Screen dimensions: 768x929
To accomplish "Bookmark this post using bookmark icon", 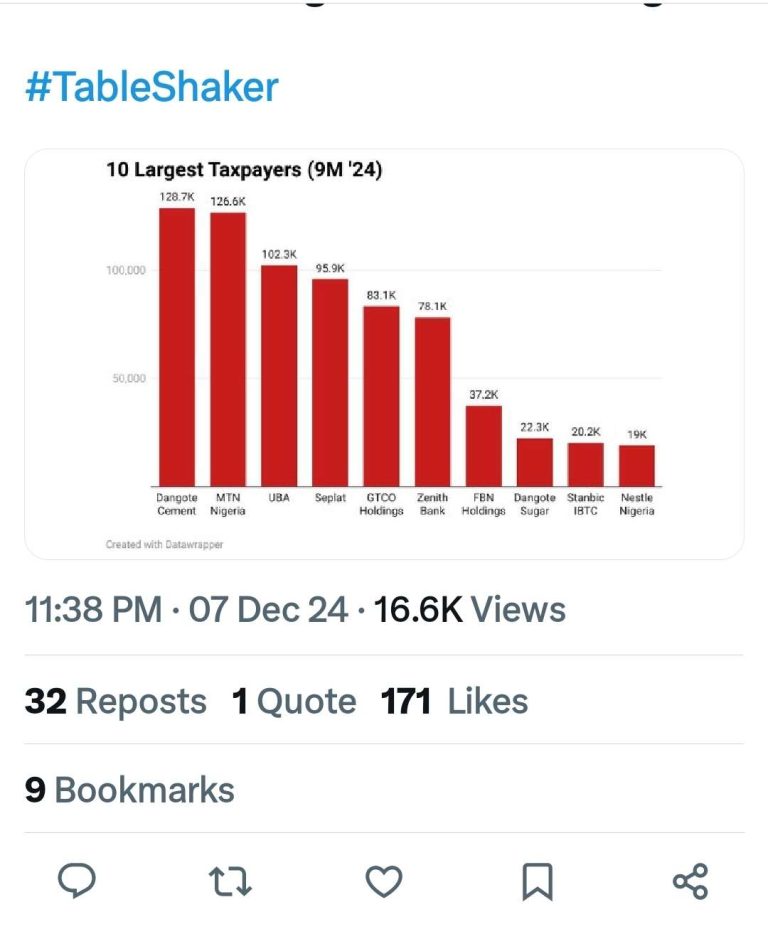I will pyautogui.click(x=537, y=881).
